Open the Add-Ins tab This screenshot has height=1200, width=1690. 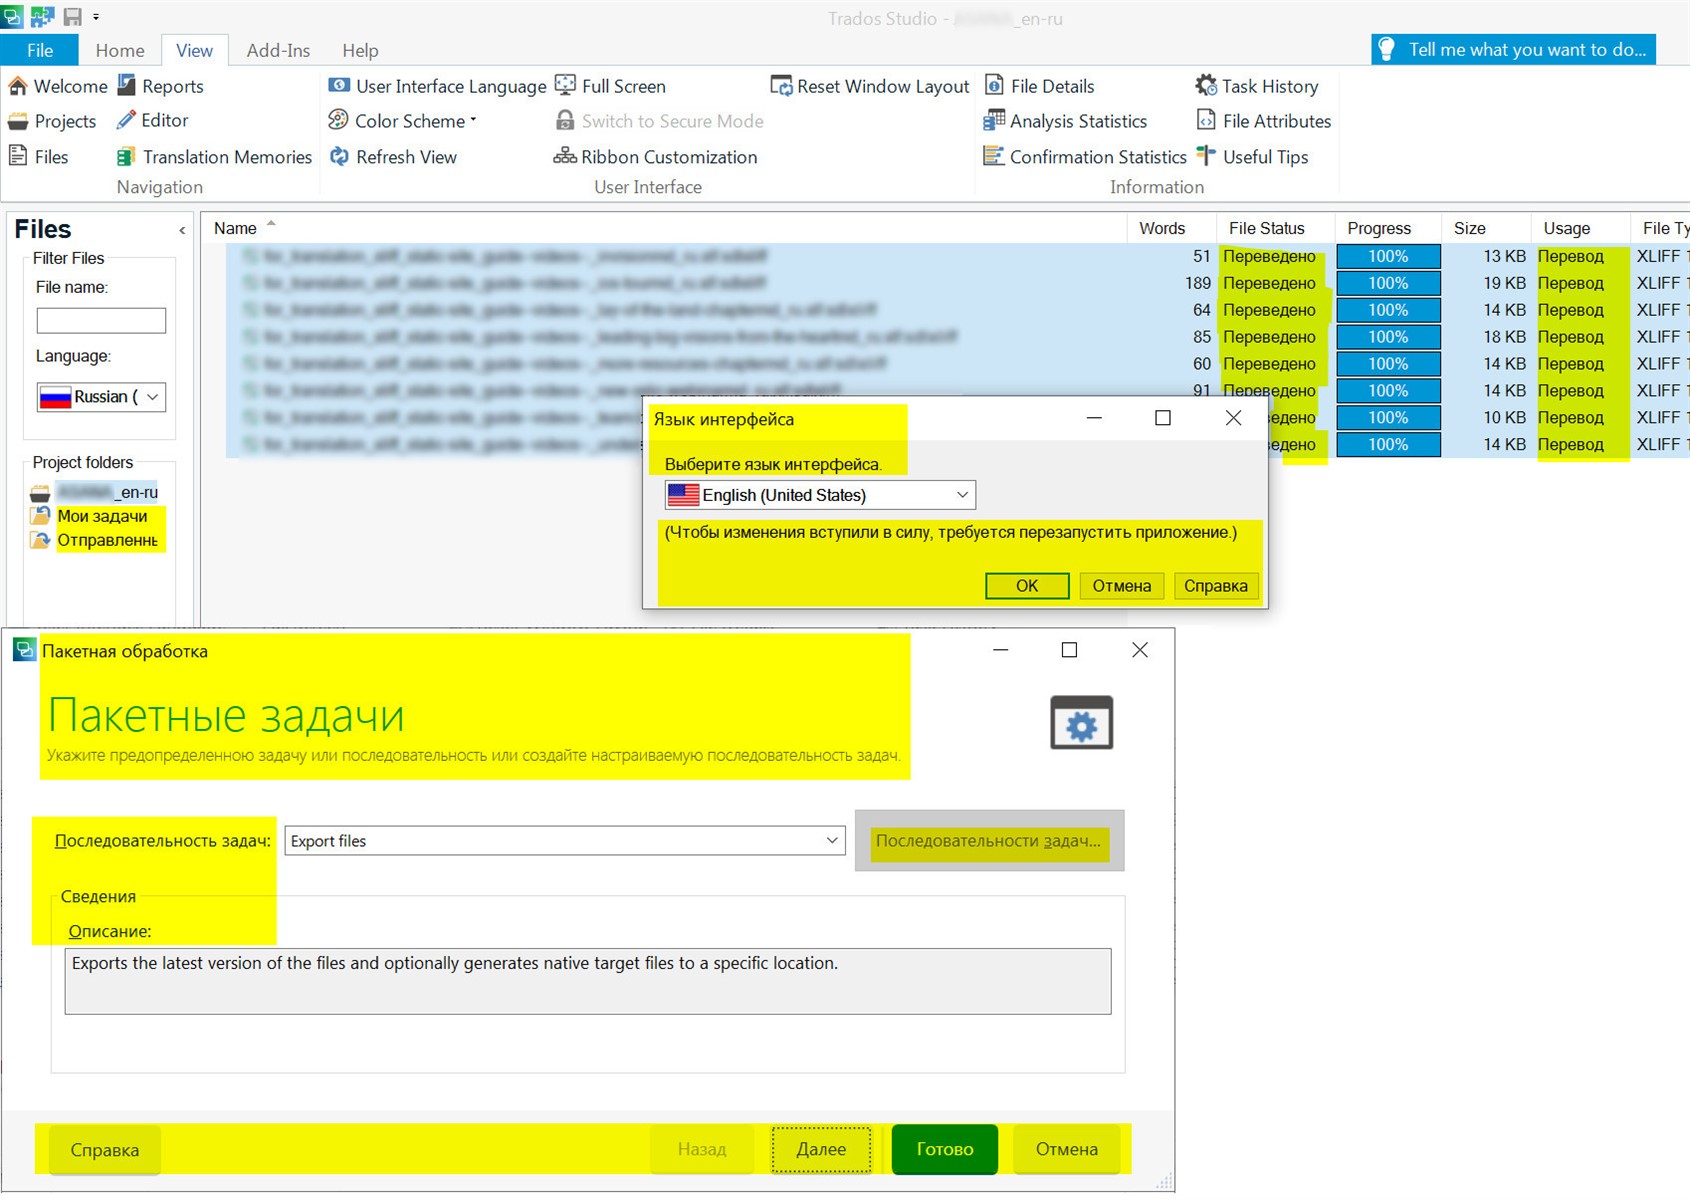tap(278, 50)
